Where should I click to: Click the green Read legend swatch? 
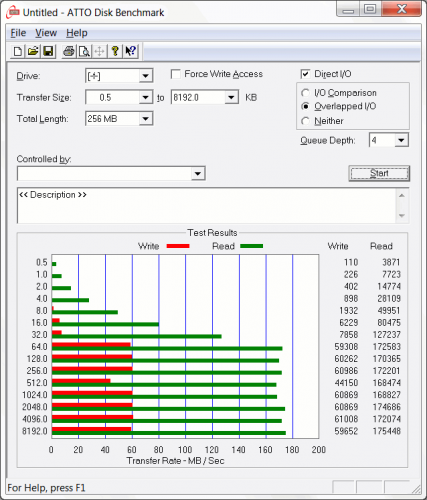252,246
